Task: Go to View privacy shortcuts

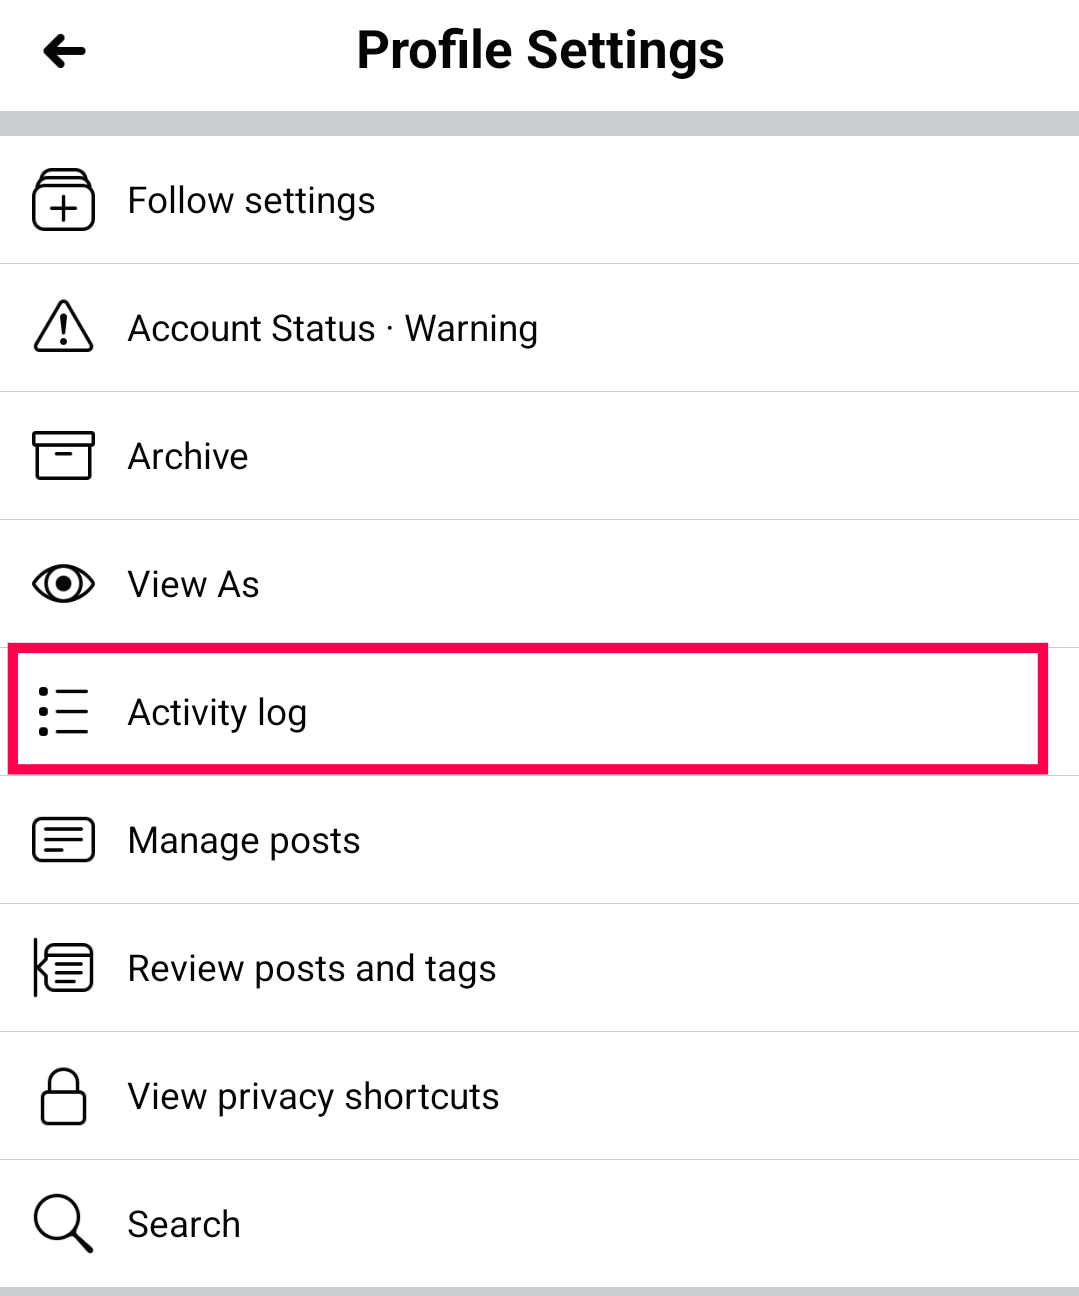Action: tap(314, 1097)
